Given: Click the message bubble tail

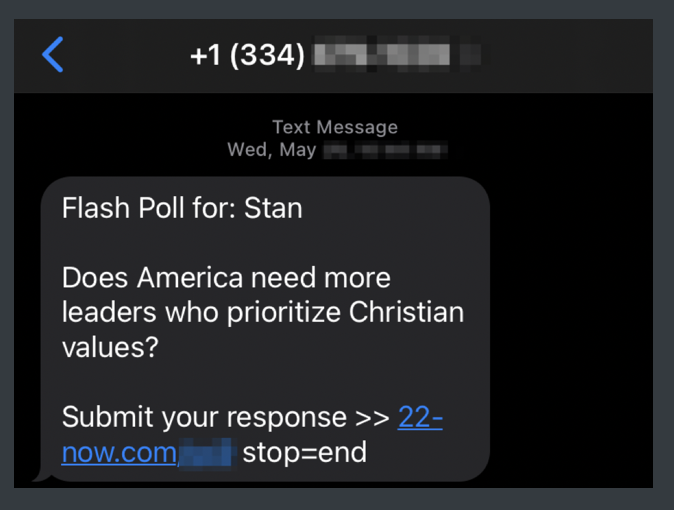Looking at the screenshot, I should (x=42, y=474).
